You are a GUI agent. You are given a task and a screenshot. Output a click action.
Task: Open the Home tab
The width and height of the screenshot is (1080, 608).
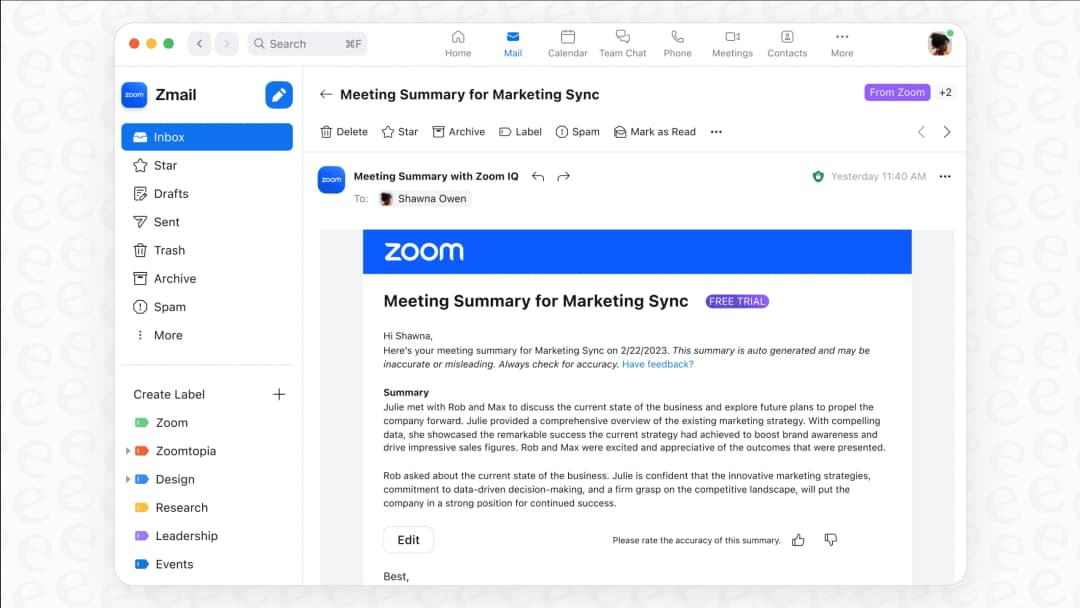click(x=458, y=43)
